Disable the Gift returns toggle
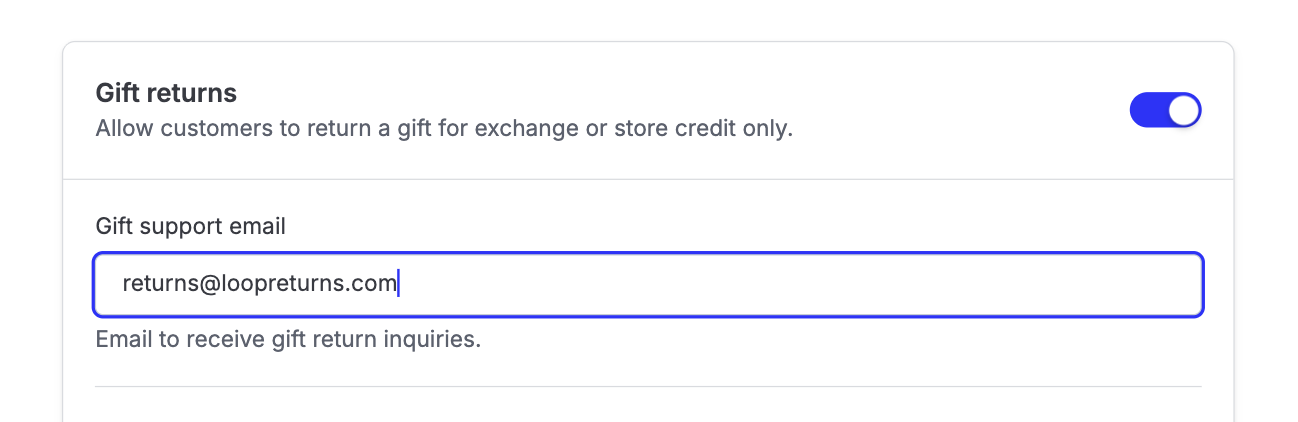 click(x=1164, y=111)
